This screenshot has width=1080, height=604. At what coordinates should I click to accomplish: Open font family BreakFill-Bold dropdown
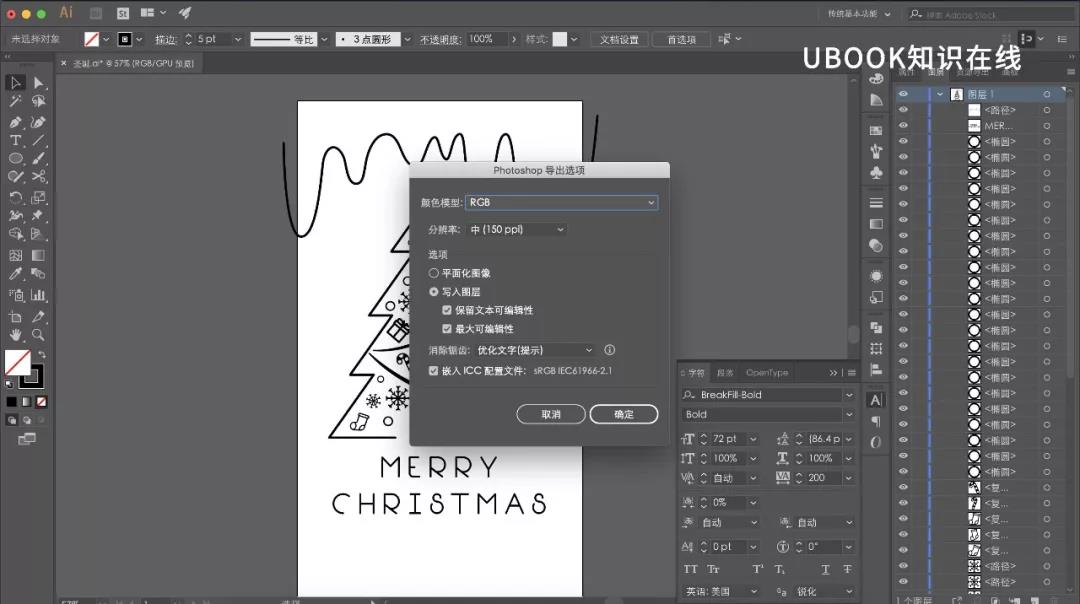(x=849, y=395)
